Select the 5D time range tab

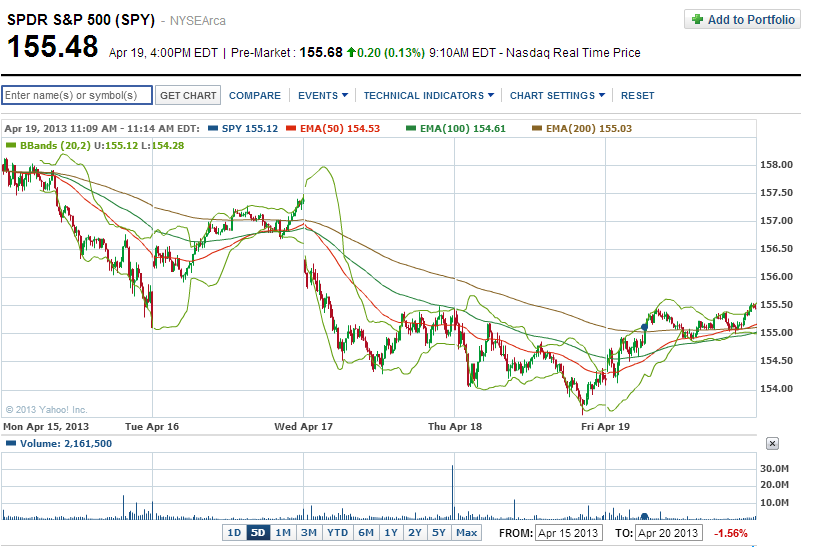click(258, 532)
